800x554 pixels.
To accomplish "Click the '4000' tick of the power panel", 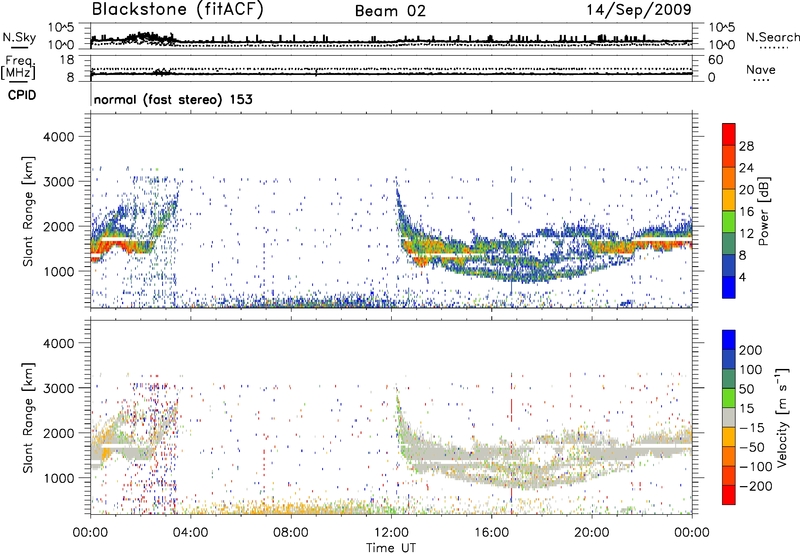I will point(58,137).
